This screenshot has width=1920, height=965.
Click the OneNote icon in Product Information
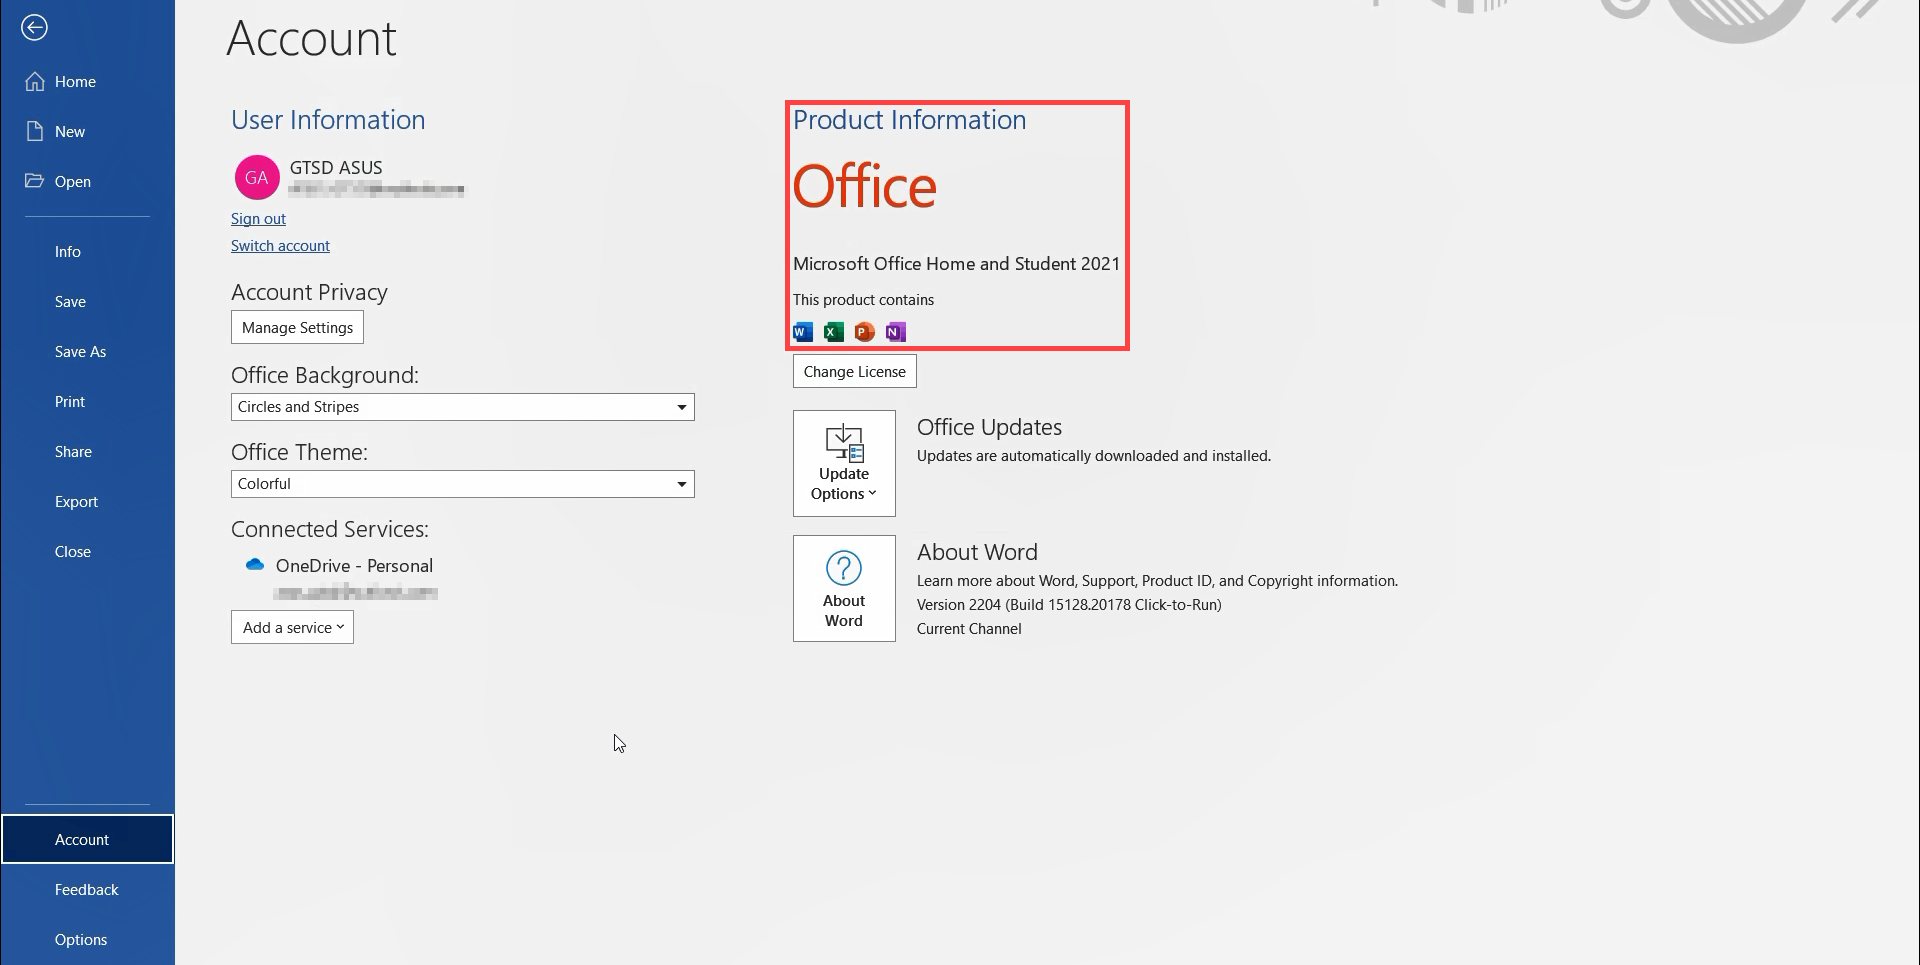click(x=896, y=332)
